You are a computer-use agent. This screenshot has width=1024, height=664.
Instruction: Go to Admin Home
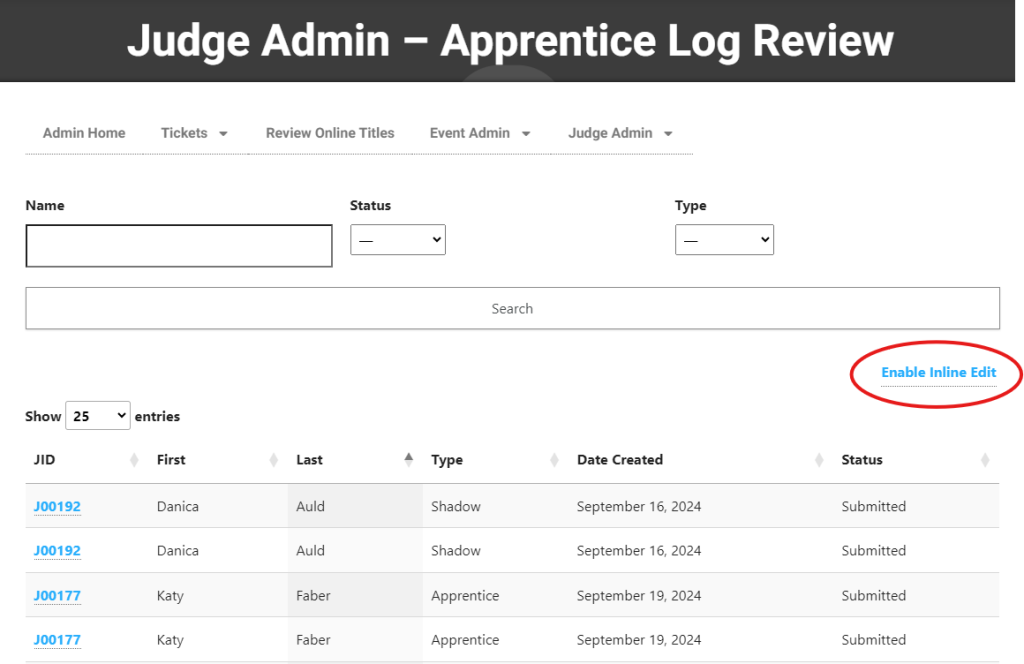tap(84, 133)
